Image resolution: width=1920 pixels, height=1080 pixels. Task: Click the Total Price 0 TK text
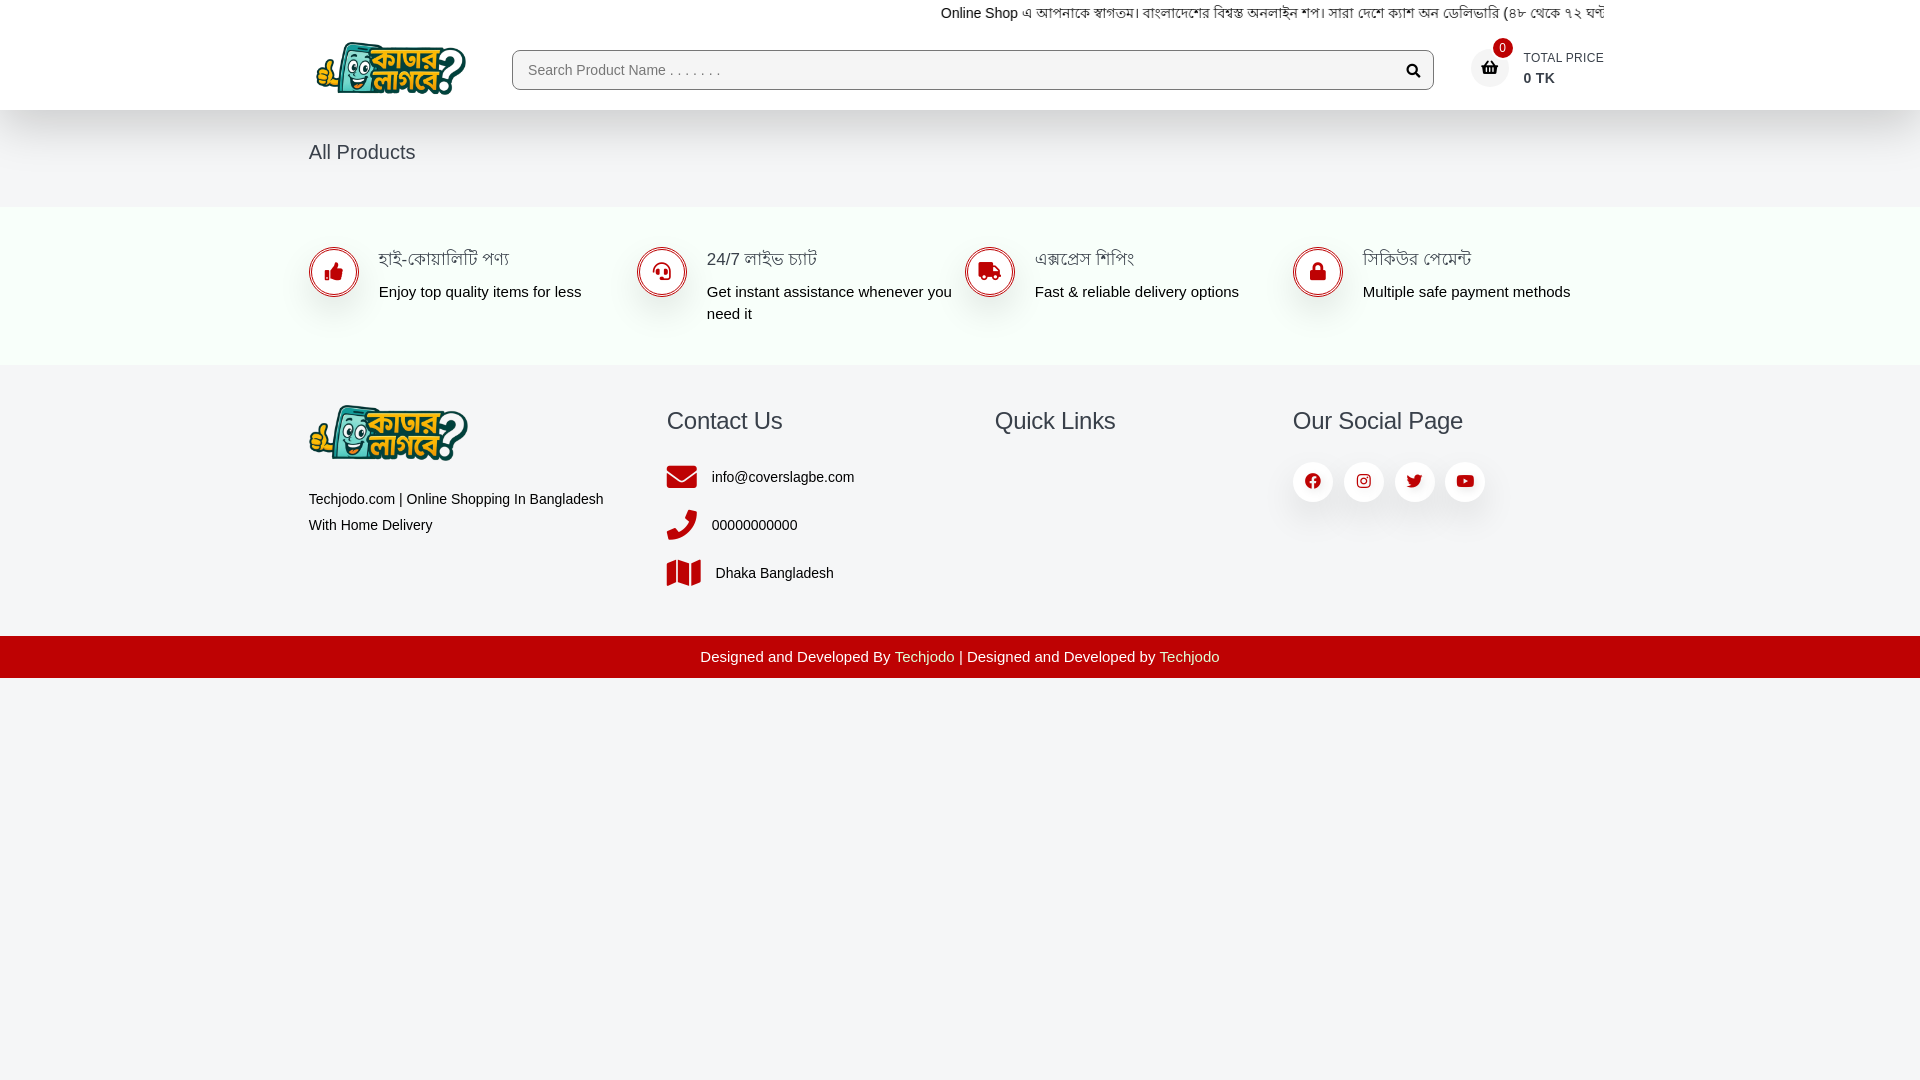(1562, 68)
